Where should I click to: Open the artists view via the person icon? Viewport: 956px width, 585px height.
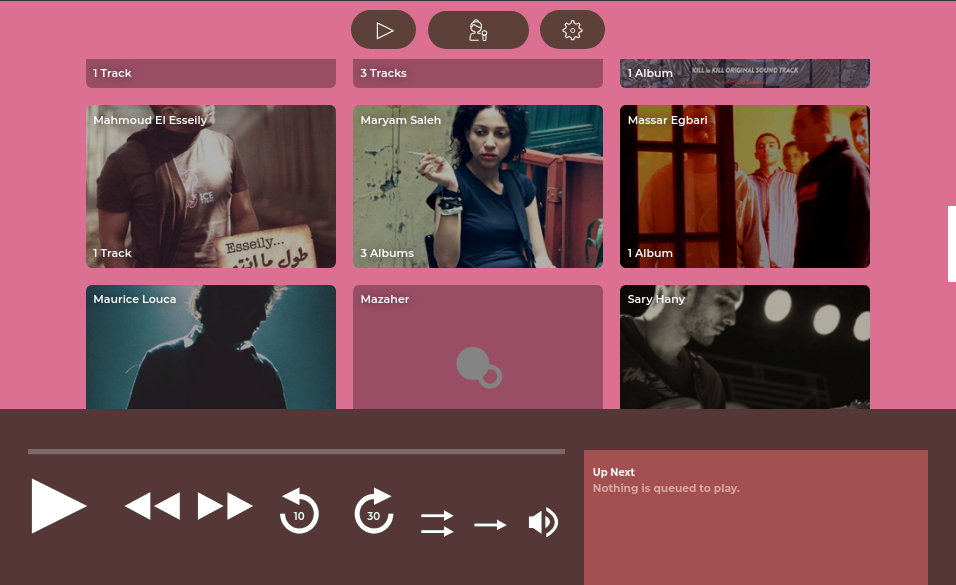pyautogui.click(x=478, y=29)
